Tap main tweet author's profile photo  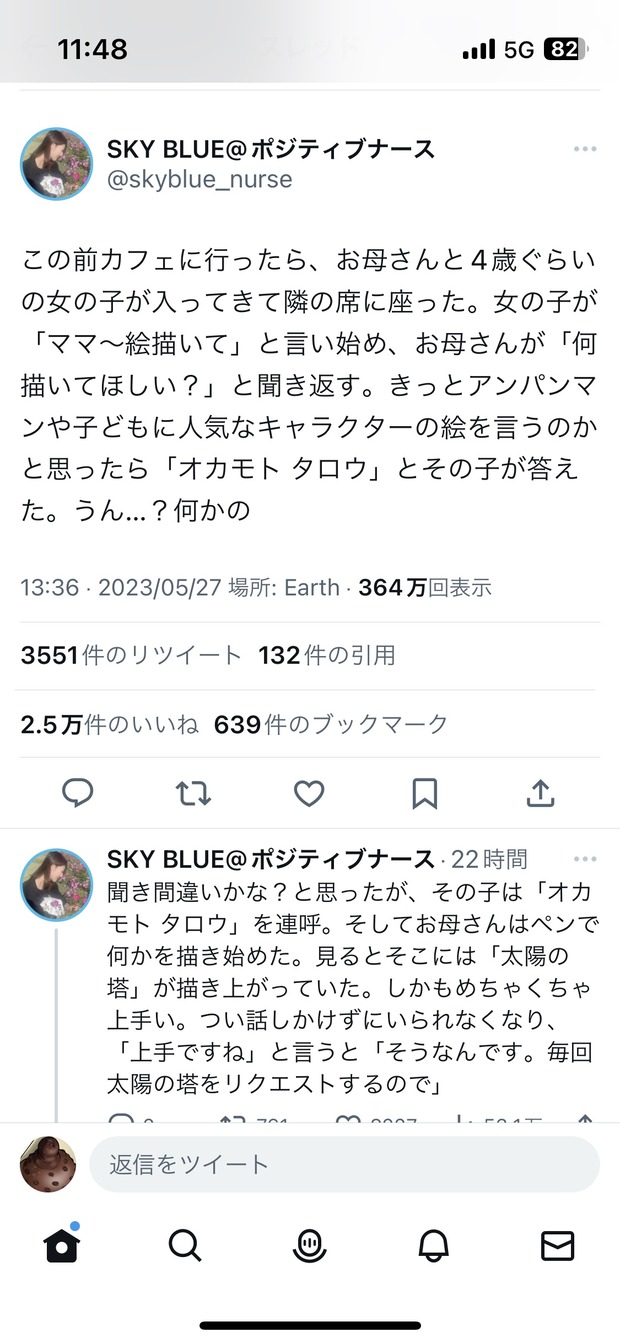click(56, 164)
